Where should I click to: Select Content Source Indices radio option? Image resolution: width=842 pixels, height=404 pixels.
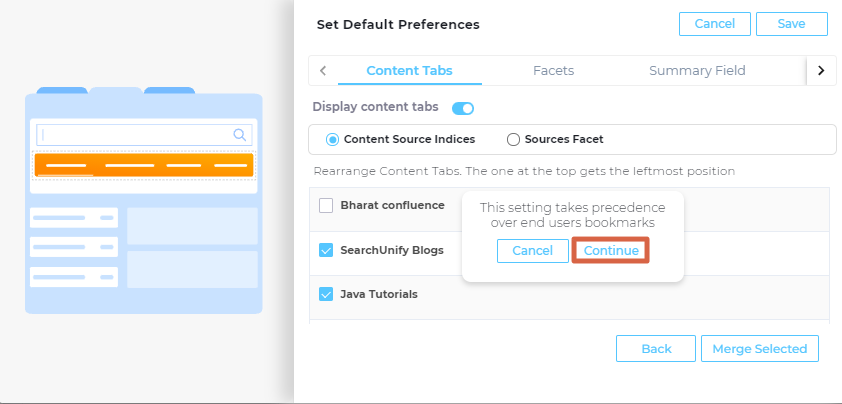point(333,140)
